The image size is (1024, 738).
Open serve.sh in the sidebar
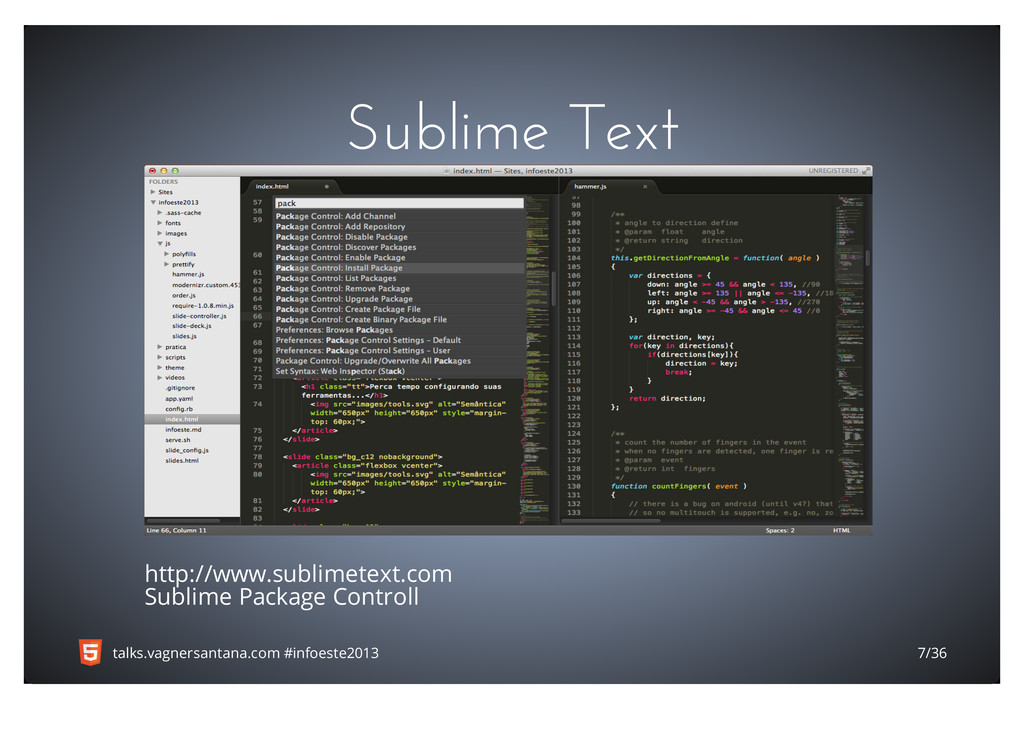178,440
